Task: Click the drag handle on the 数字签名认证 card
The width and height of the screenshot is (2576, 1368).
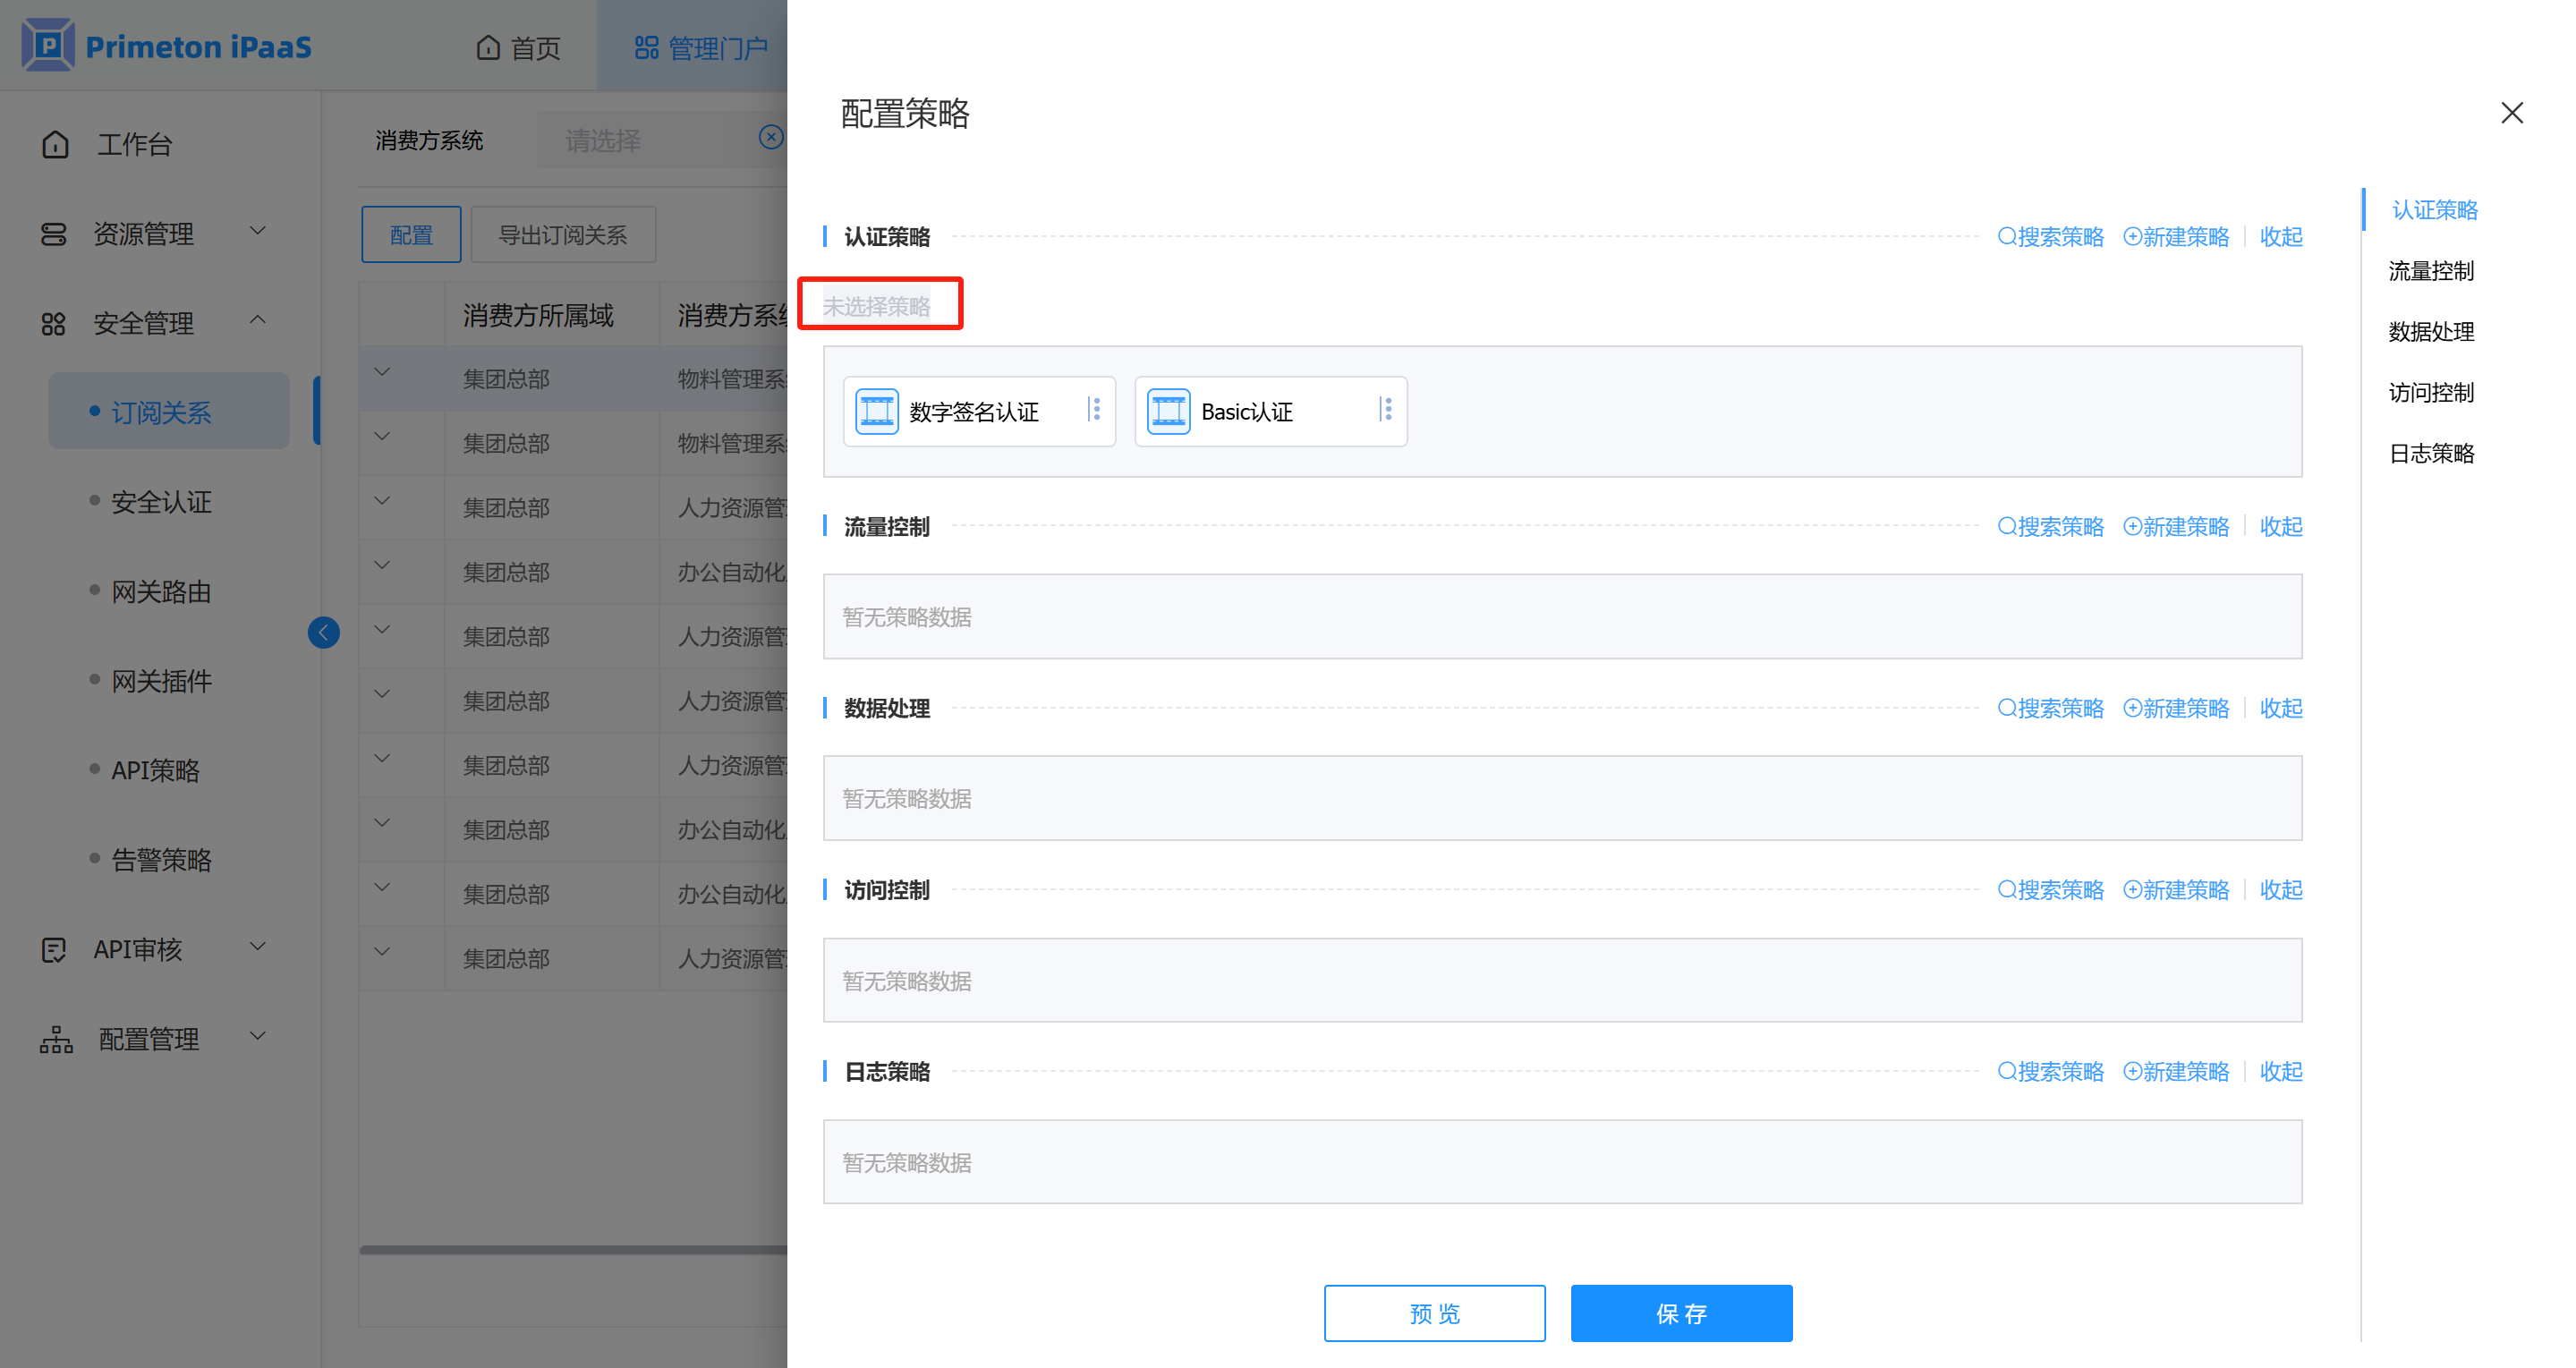Action: click(x=1095, y=409)
